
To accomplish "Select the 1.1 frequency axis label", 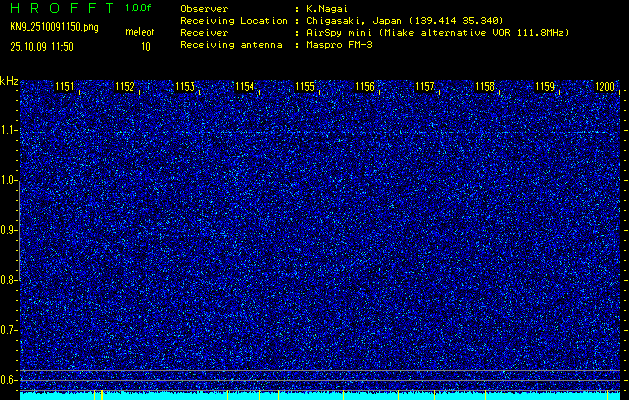I will point(9,130).
